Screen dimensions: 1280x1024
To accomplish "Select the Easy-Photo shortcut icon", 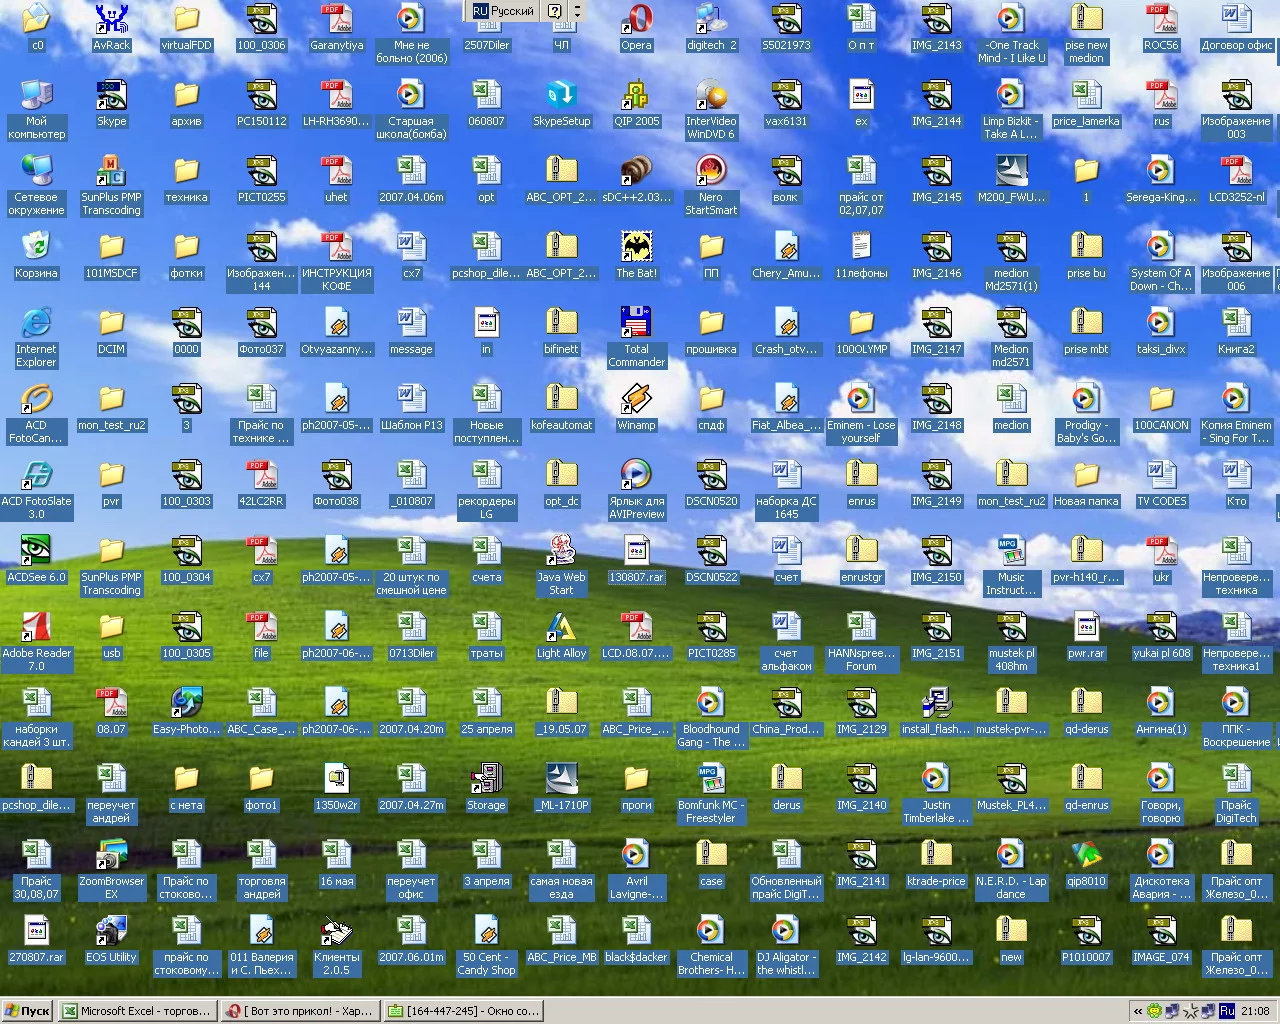I will [x=186, y=710].
